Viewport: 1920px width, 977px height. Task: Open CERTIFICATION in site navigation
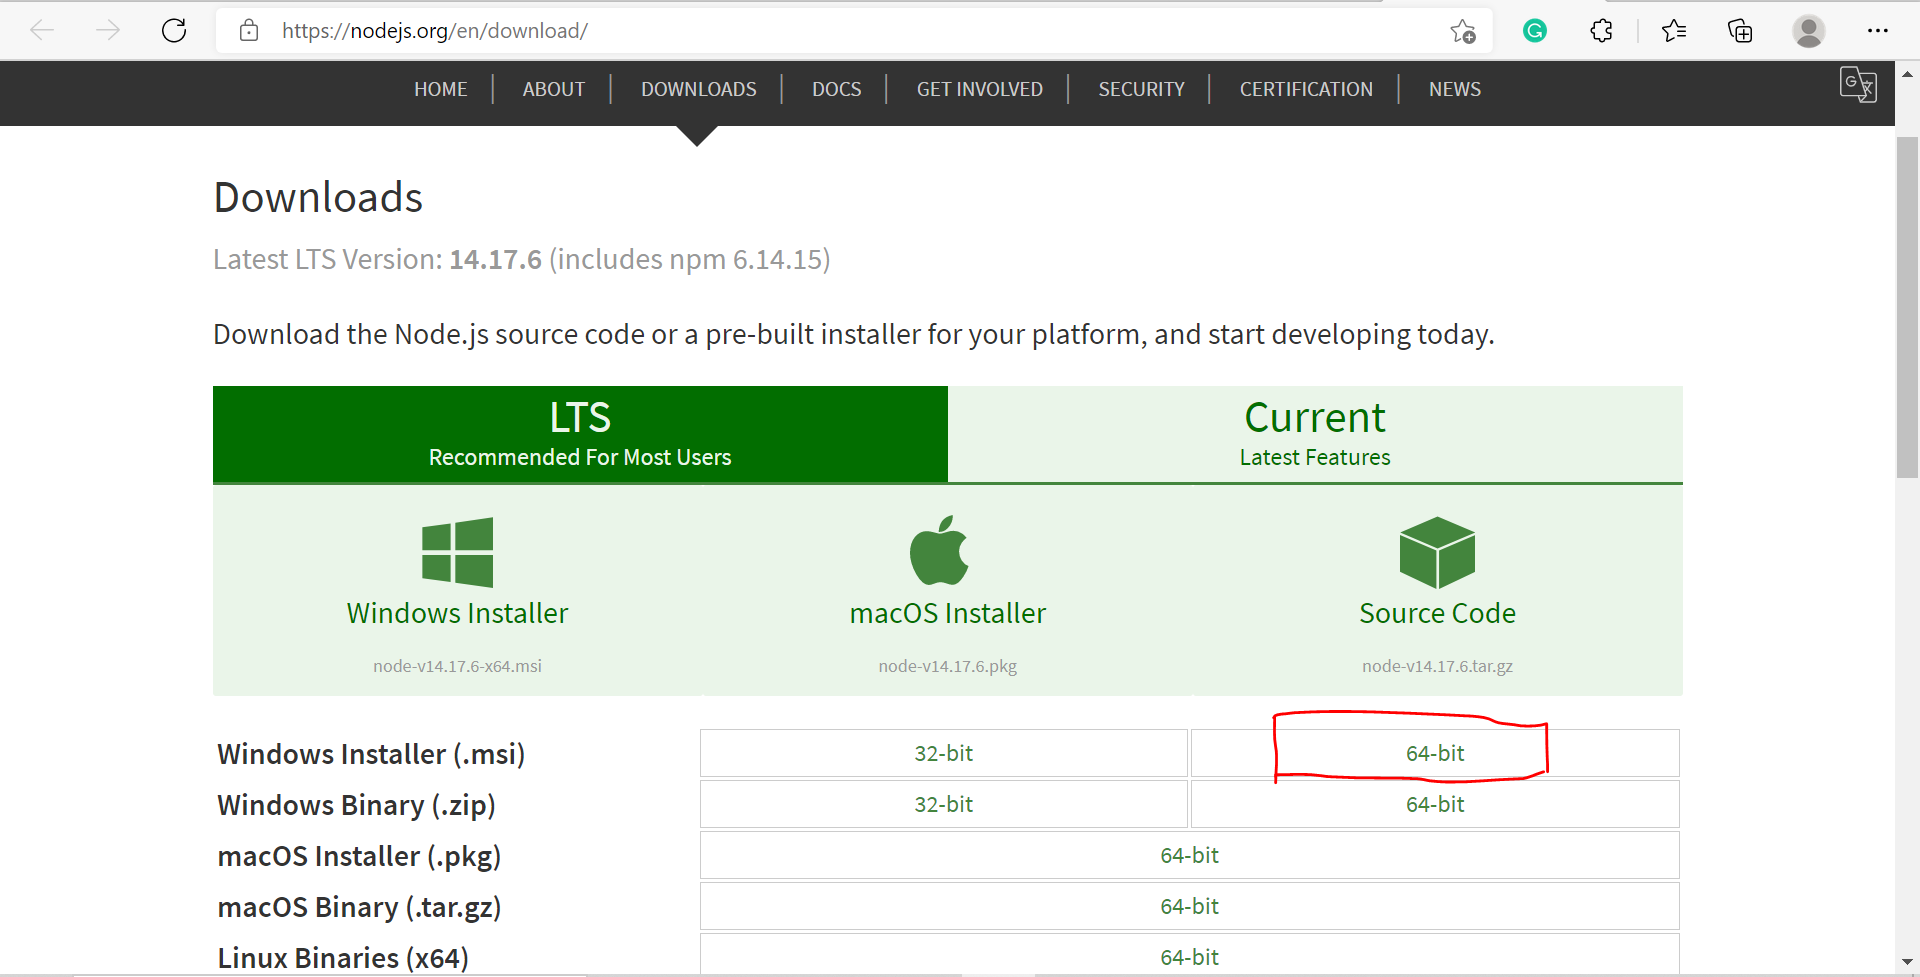point(1306,89)
